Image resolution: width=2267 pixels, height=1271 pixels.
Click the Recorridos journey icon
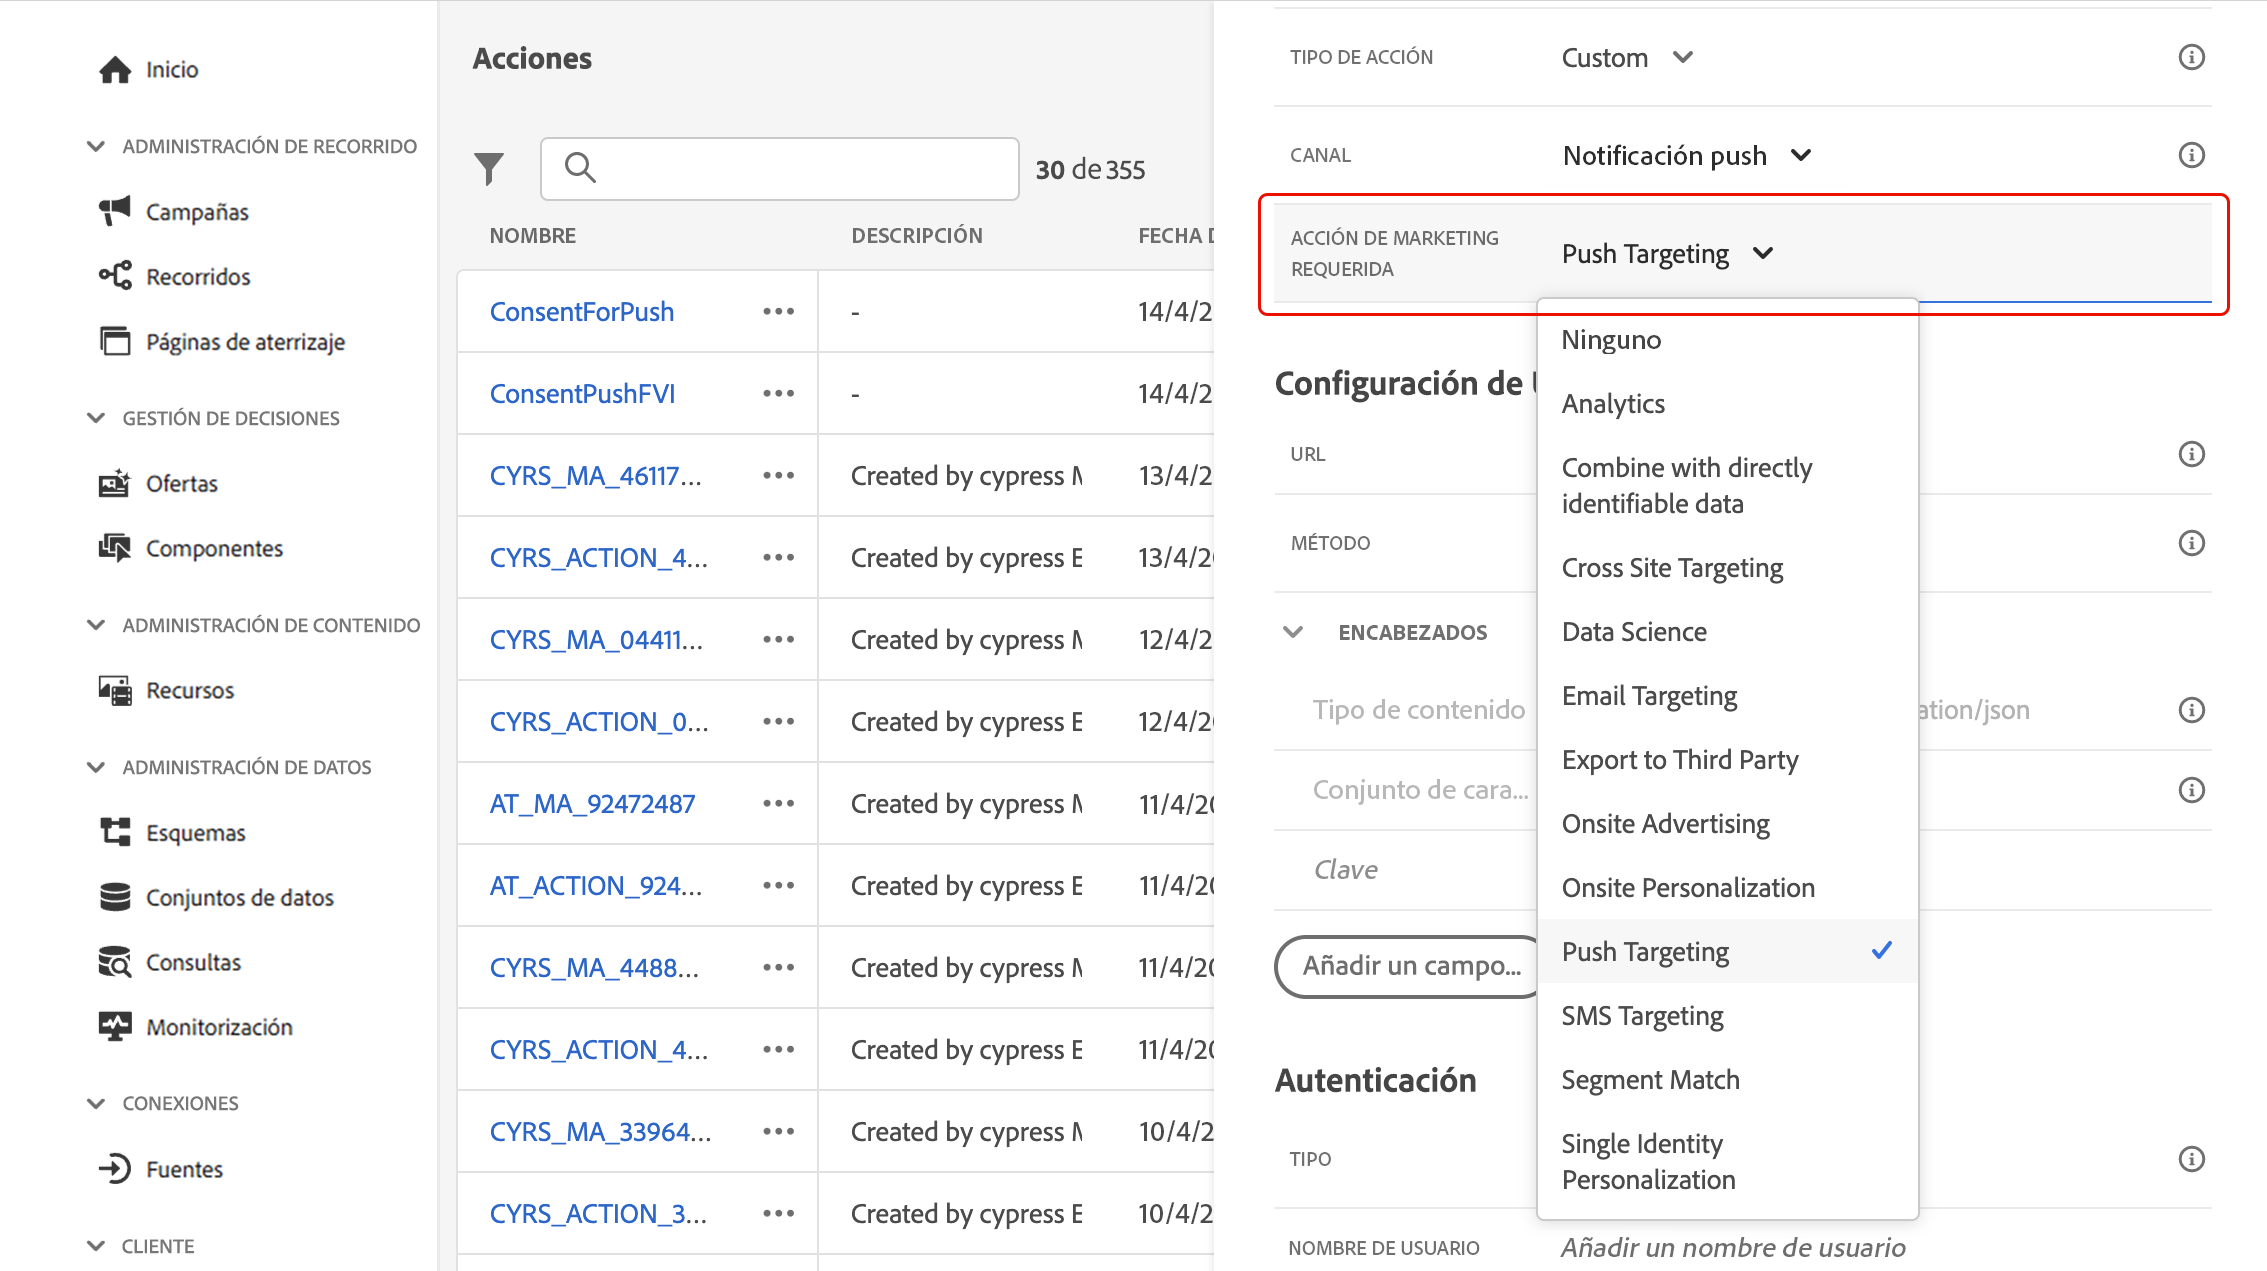click(x=115, y=276)
